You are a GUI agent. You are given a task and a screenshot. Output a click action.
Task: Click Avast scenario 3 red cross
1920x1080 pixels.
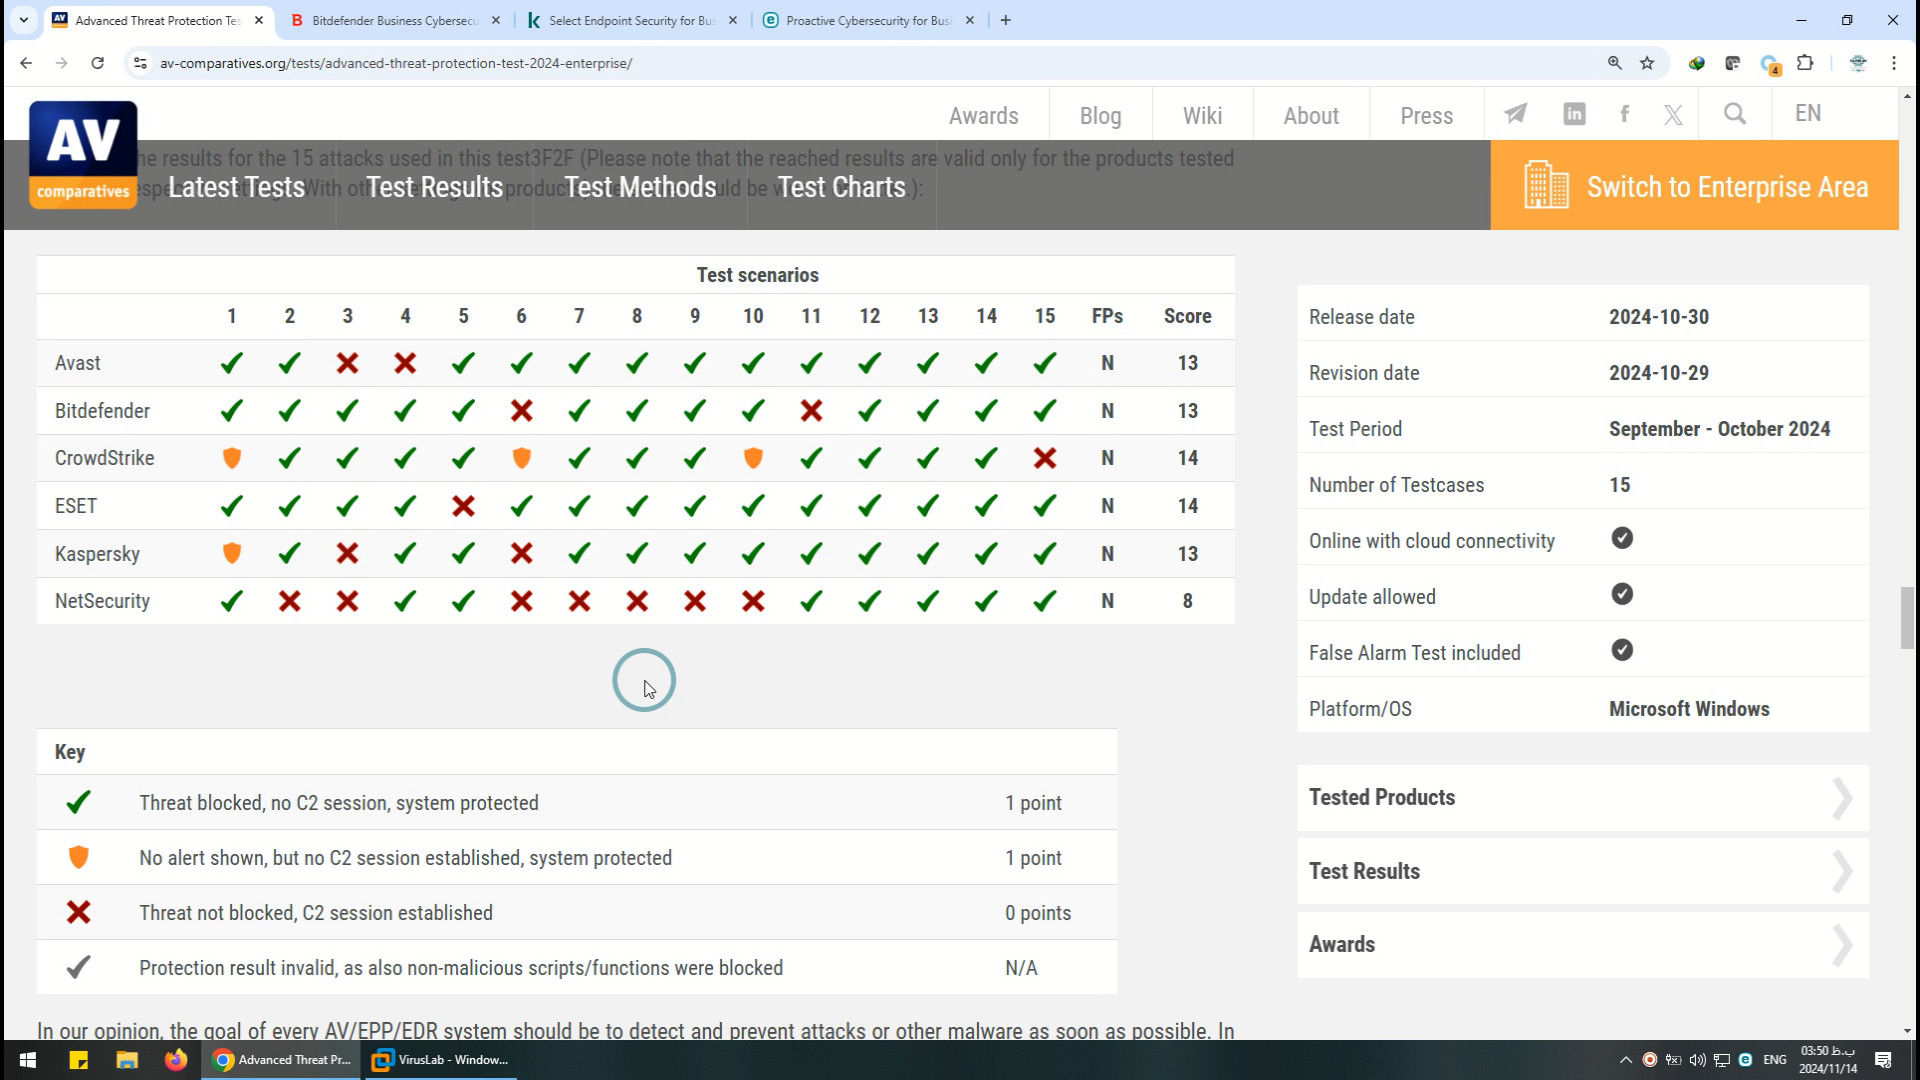[347, 363]
